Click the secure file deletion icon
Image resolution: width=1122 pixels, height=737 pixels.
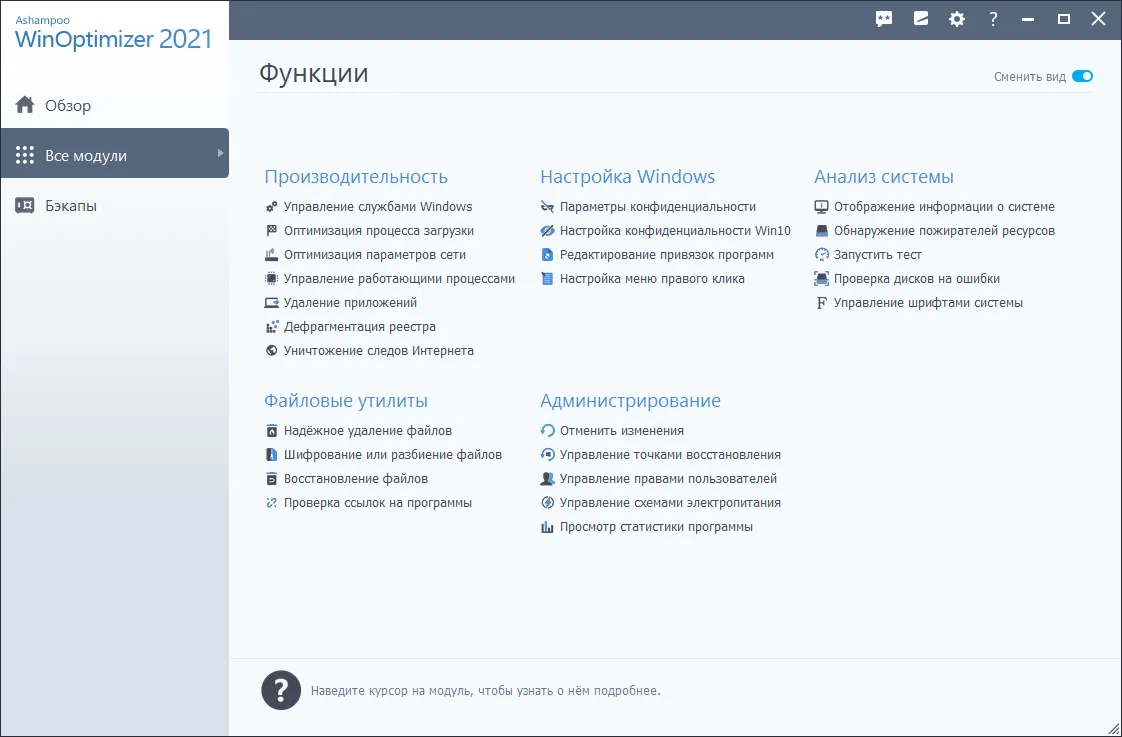tap(271, 431)
